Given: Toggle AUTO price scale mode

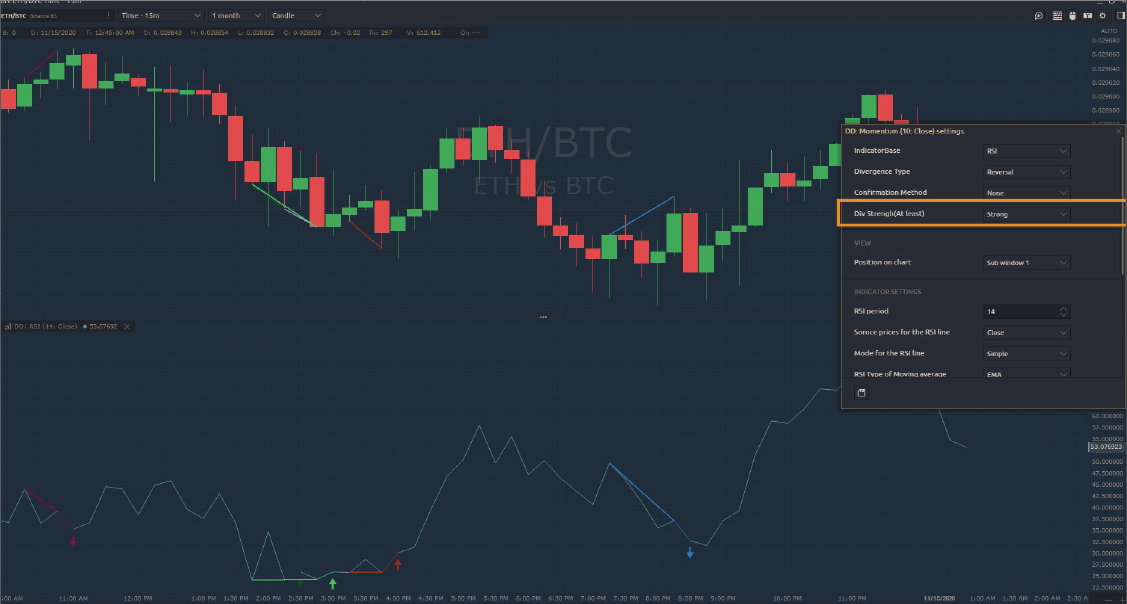Looking at the screenshot, I should click(x=1107, y=32).
